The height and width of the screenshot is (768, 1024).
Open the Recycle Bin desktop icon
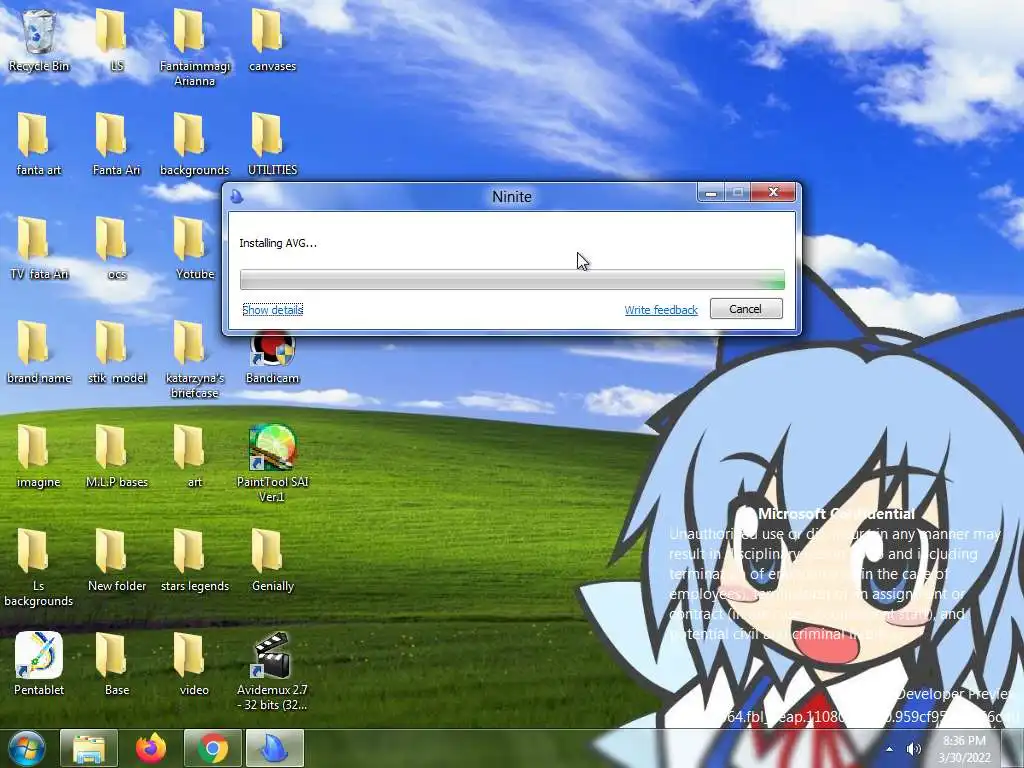click(x=39, y=40)
